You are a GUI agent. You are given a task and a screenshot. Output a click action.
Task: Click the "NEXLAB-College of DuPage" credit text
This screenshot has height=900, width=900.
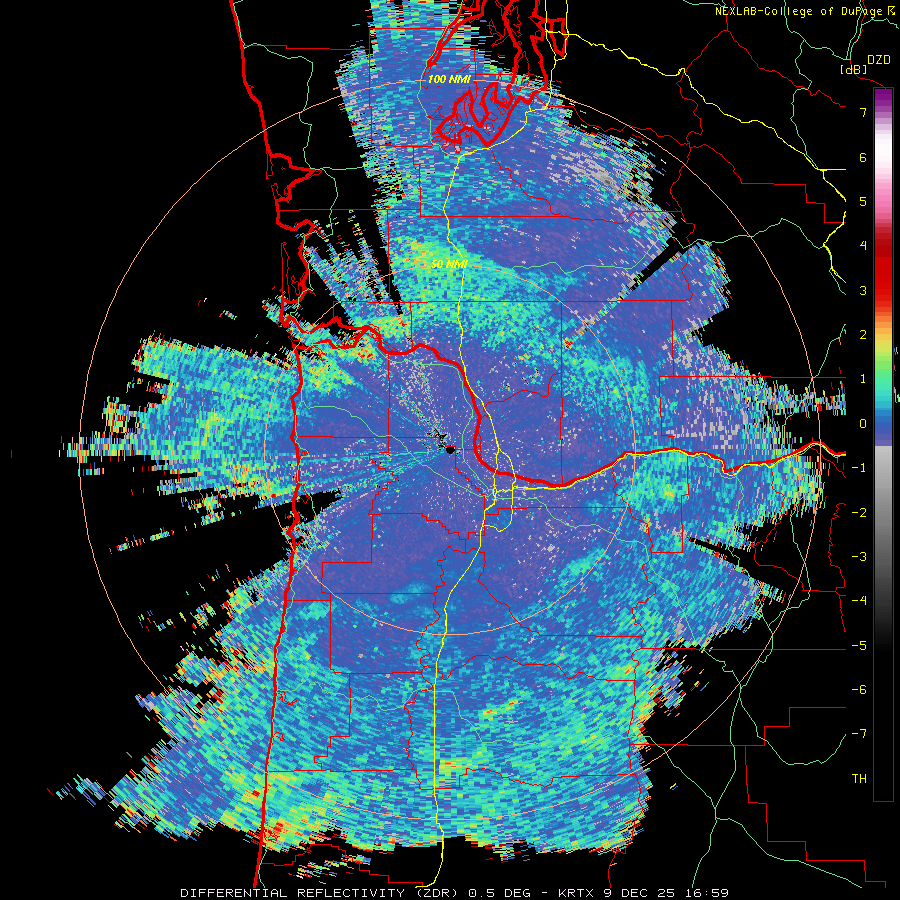pyautogui.click(x=800, y=11)
